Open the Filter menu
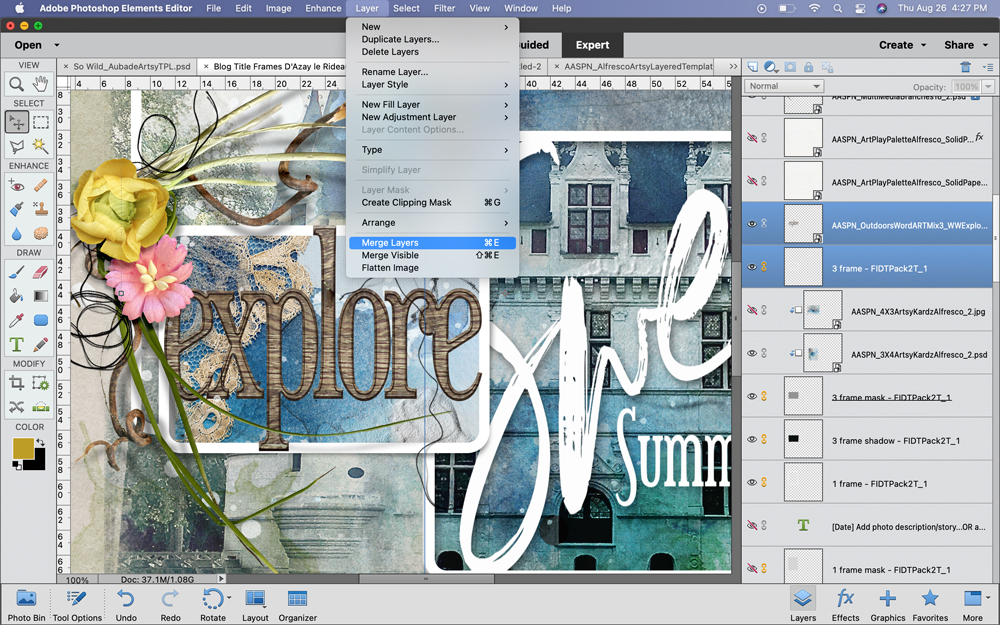This screenshot has height=625, width=1000. pyautogui.click(x=445, y=8)
